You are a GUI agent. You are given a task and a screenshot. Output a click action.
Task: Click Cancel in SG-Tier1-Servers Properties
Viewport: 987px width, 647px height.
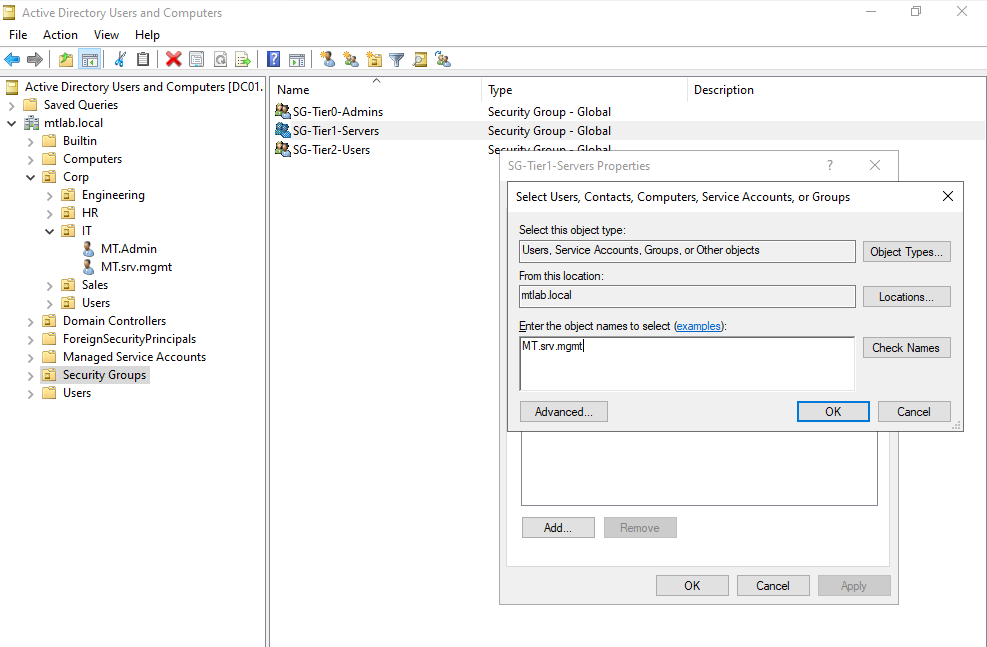[773, 585]
